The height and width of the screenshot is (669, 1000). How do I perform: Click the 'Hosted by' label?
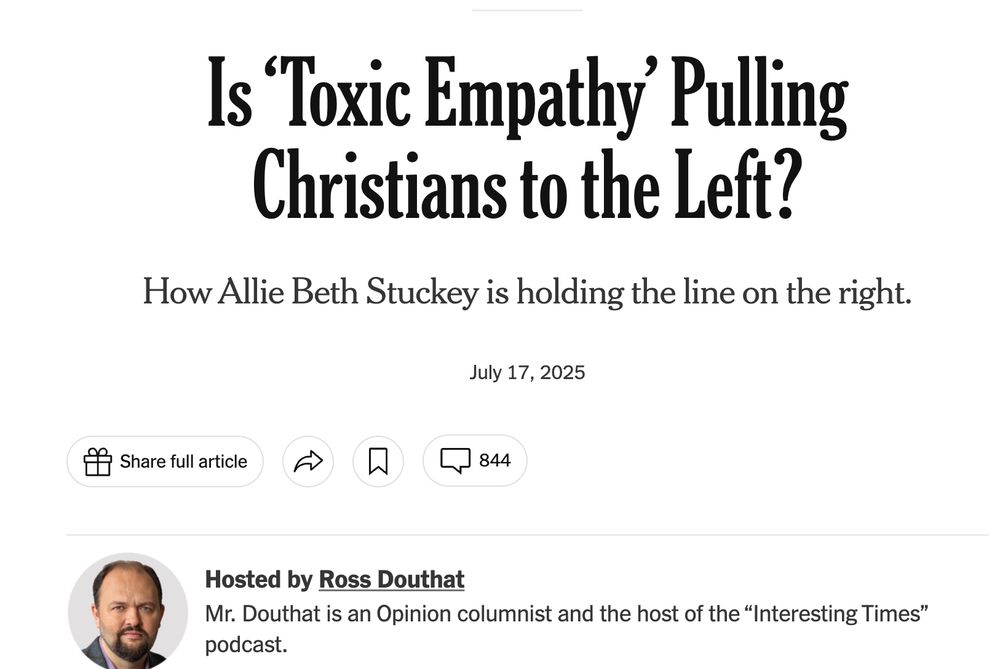tap(258, 579)
